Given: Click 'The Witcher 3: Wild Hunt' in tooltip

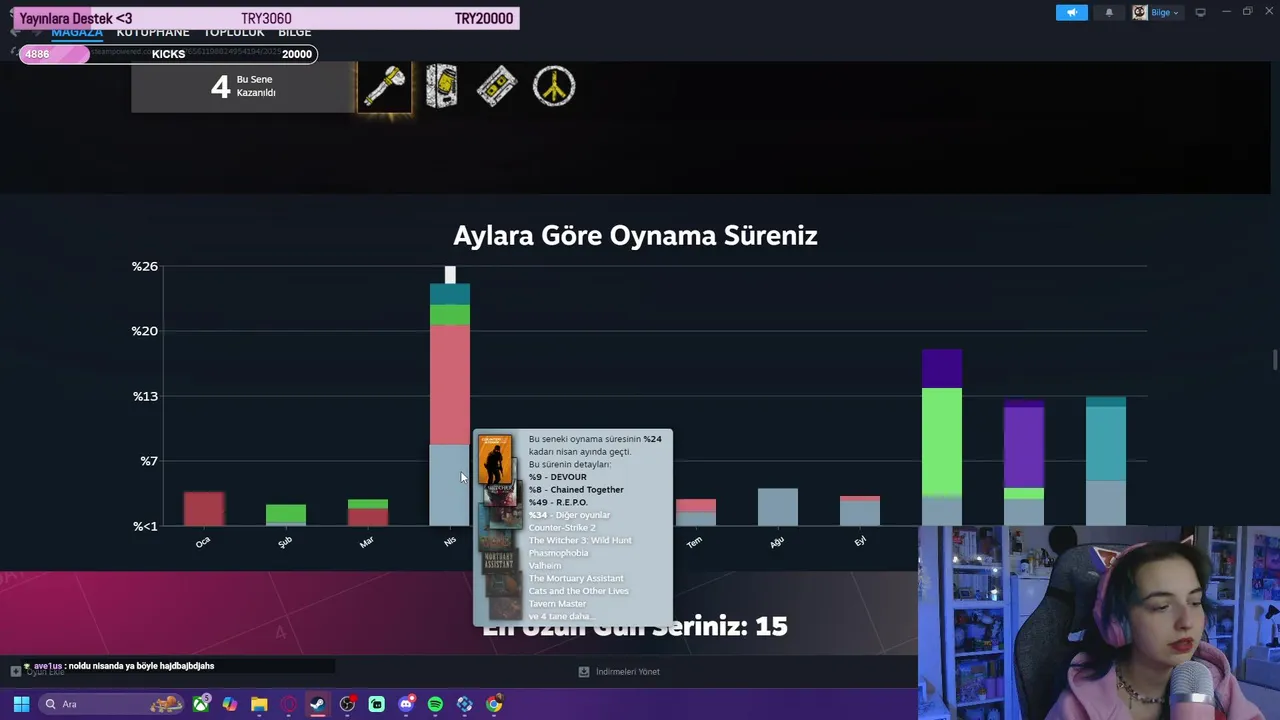Looking at the screenshot, I should click(580, 541).
